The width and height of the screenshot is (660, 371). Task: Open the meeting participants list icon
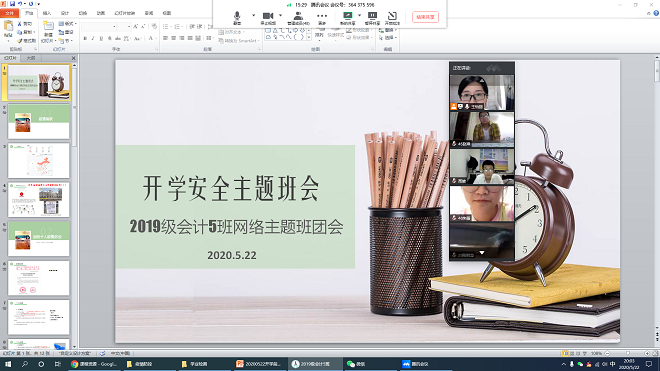(x=298, y=18)
